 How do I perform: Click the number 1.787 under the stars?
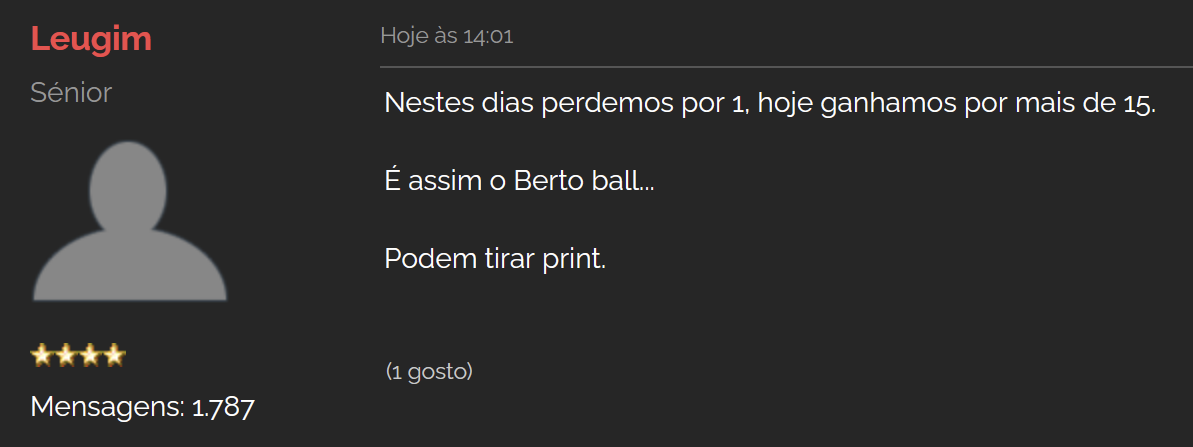tap(223, 407)
